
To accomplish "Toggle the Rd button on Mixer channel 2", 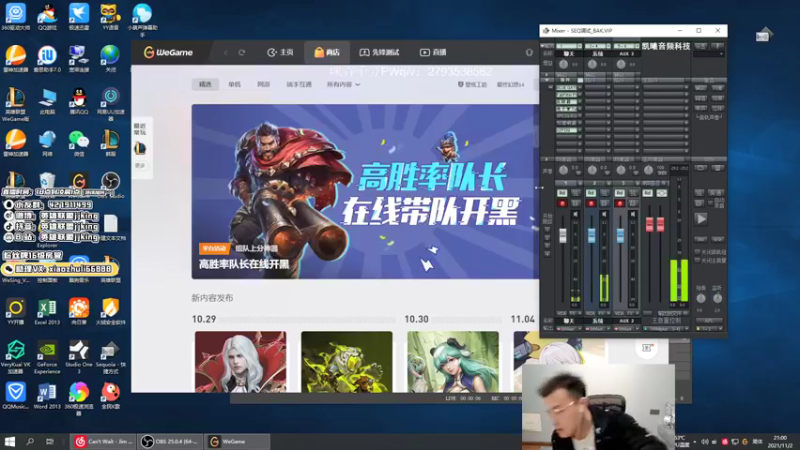I will (x=591, y=193).
